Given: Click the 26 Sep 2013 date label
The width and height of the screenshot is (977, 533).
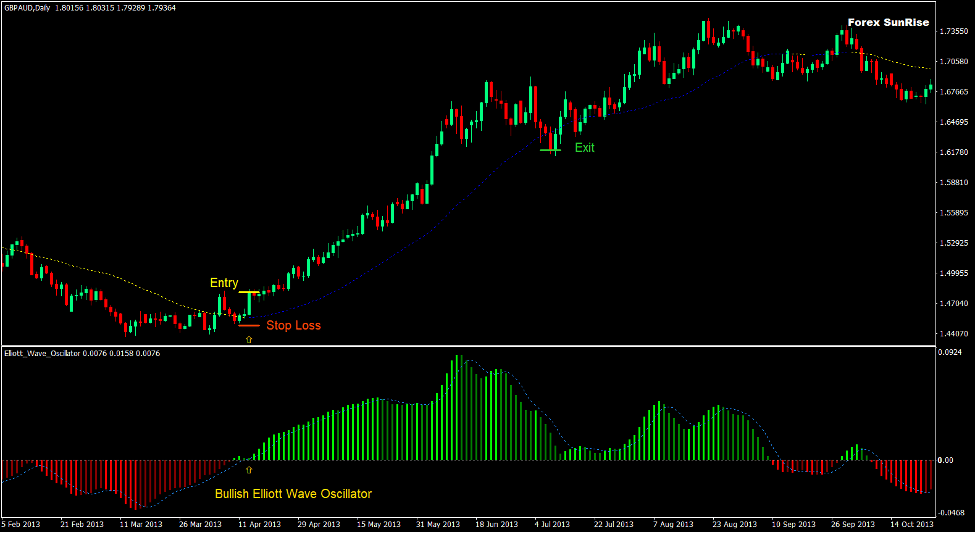Looking at the screenshot, I should [x=852, y=525].
